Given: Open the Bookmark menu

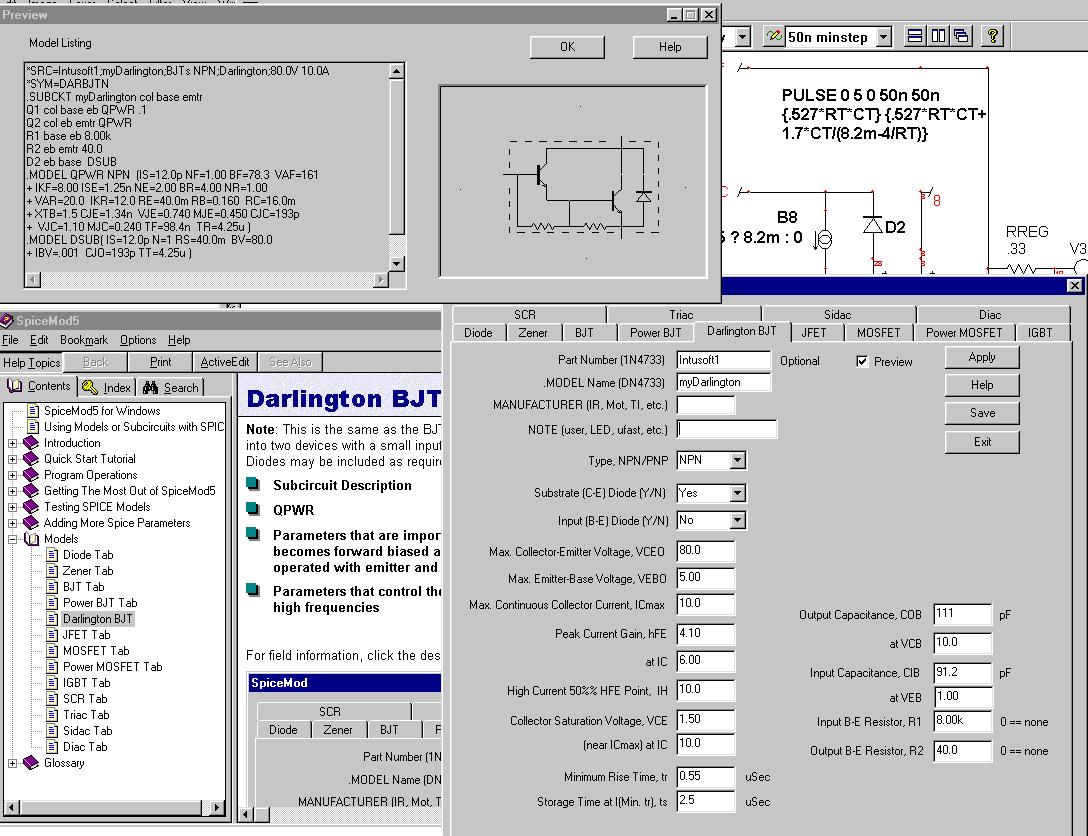Looking at the screenshot, I should tap(84, 340).
